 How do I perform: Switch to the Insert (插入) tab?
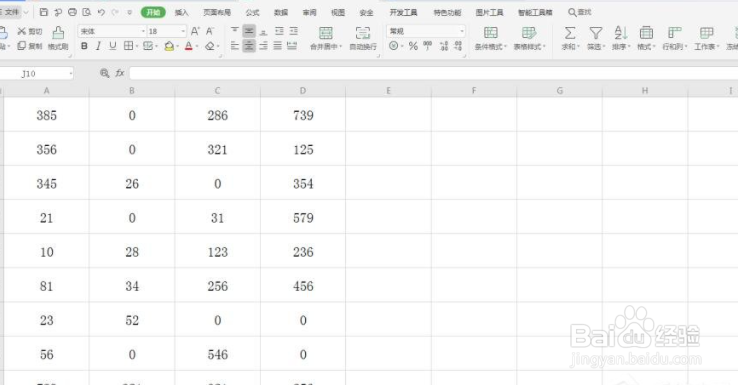(181, 13)
